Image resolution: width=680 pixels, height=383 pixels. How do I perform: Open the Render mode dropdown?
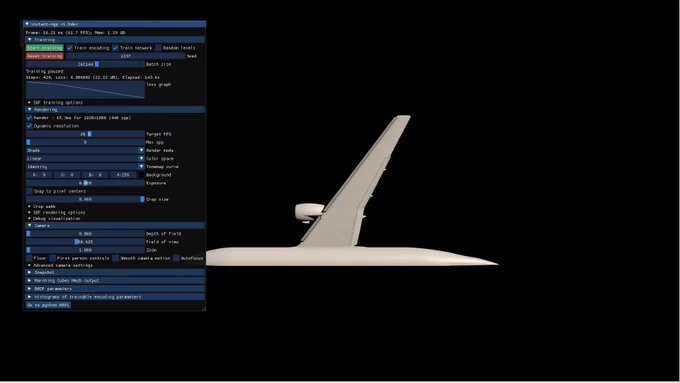pos(85,151)
